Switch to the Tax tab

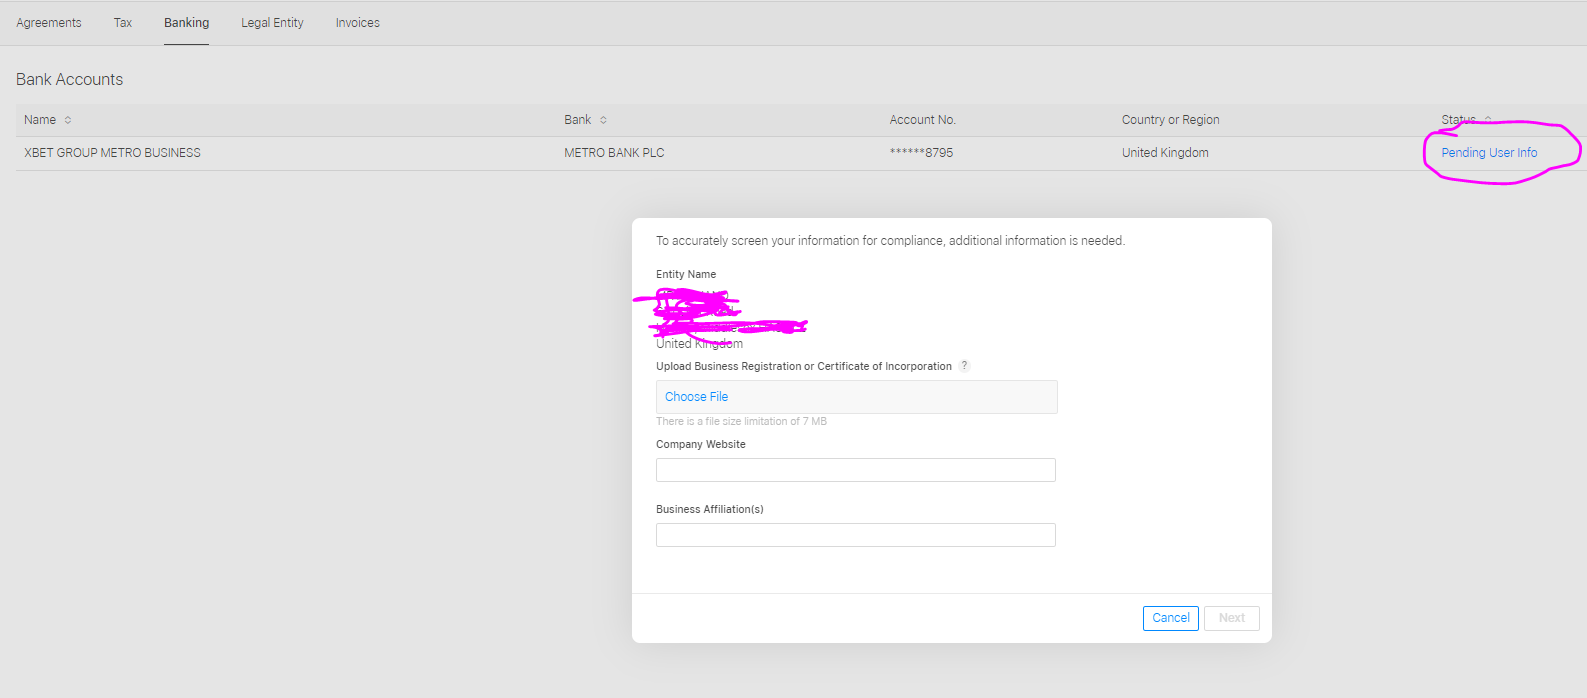coord(123,23)
